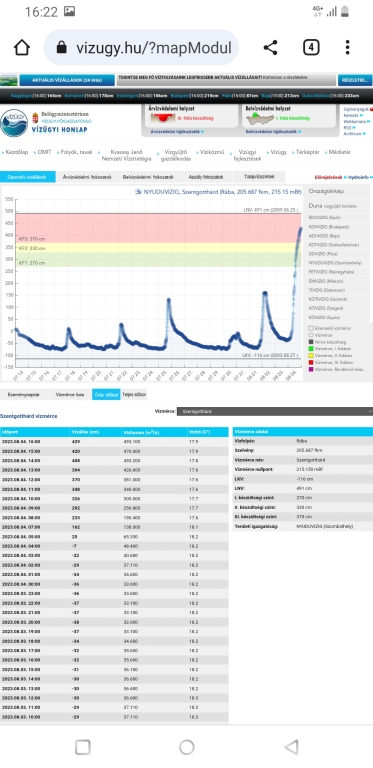Image resolution: width=373 pixels, height=768 pixels.
Task: Expand the Vízgyűjtő gazdálkodás menu
Action: tap(175, 155)
